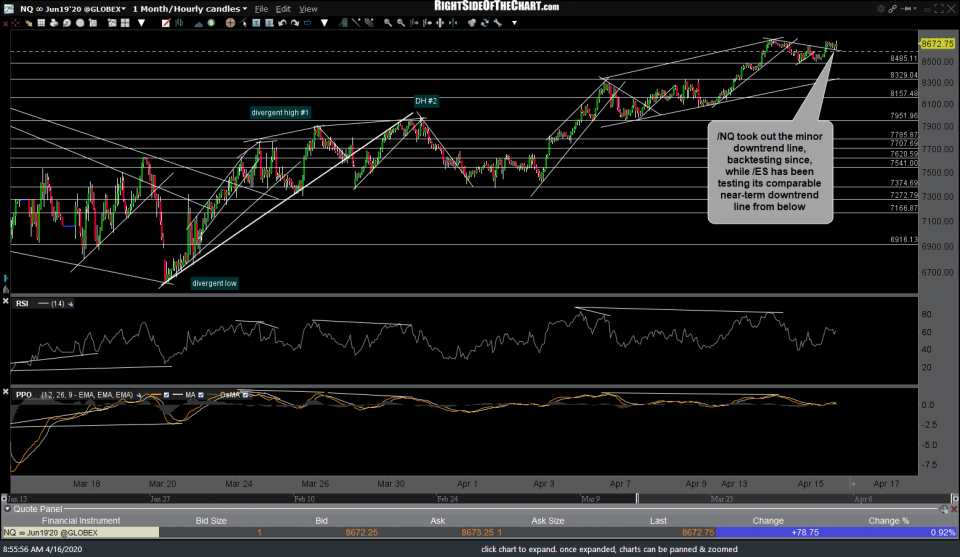
Task: Click the chain link icon in title bar
Action: pos(892,9)
